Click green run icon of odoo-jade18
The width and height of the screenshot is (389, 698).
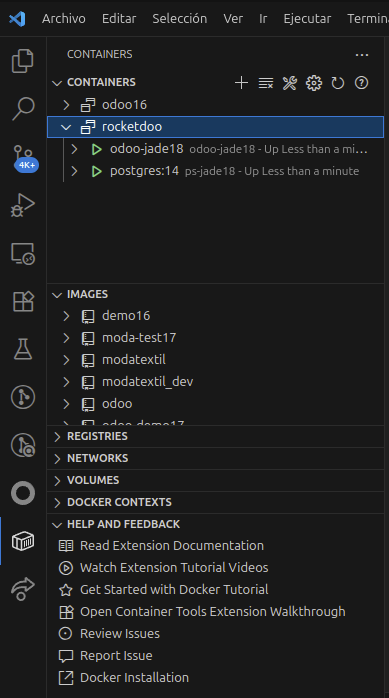[97, 149]
